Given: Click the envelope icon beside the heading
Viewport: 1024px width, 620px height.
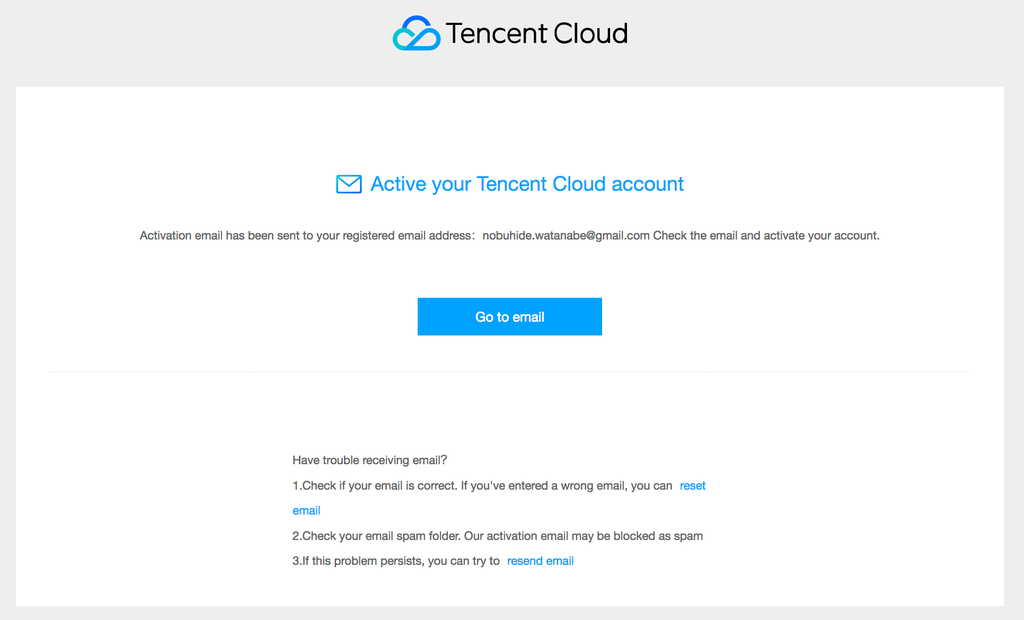Looking at the screenshot, I should pyautogui.click(x=349, y=184).
